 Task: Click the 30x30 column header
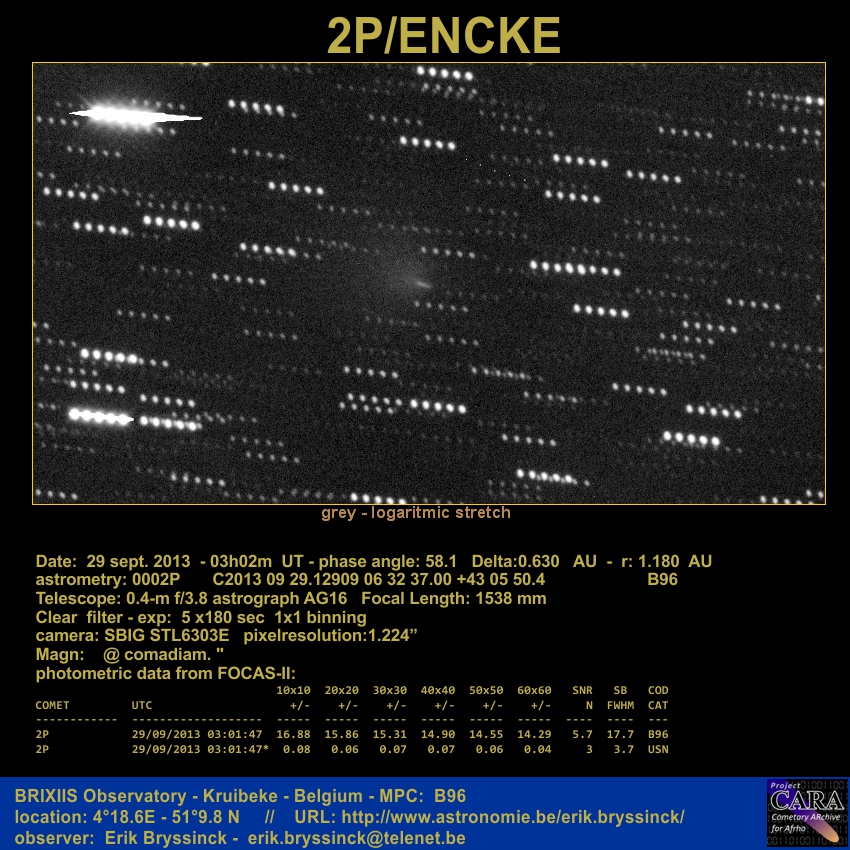click(x=390, y=691)
